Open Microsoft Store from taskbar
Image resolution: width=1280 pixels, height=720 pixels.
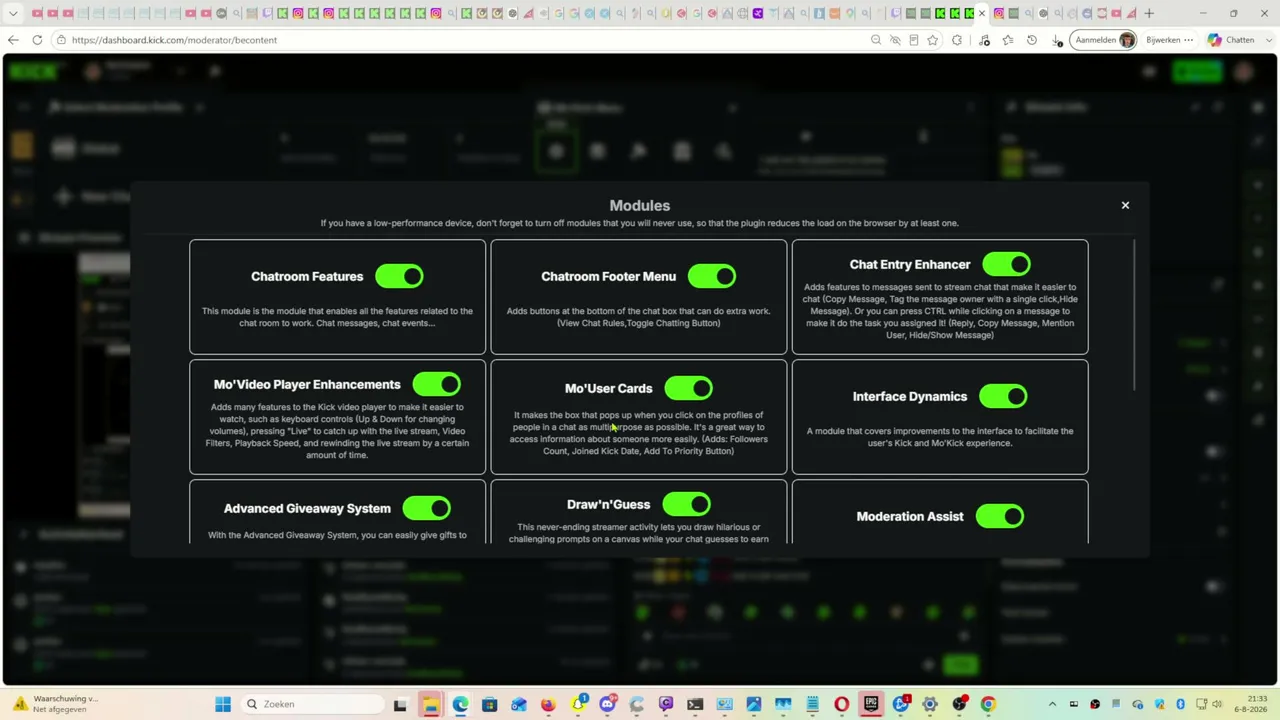489,704
